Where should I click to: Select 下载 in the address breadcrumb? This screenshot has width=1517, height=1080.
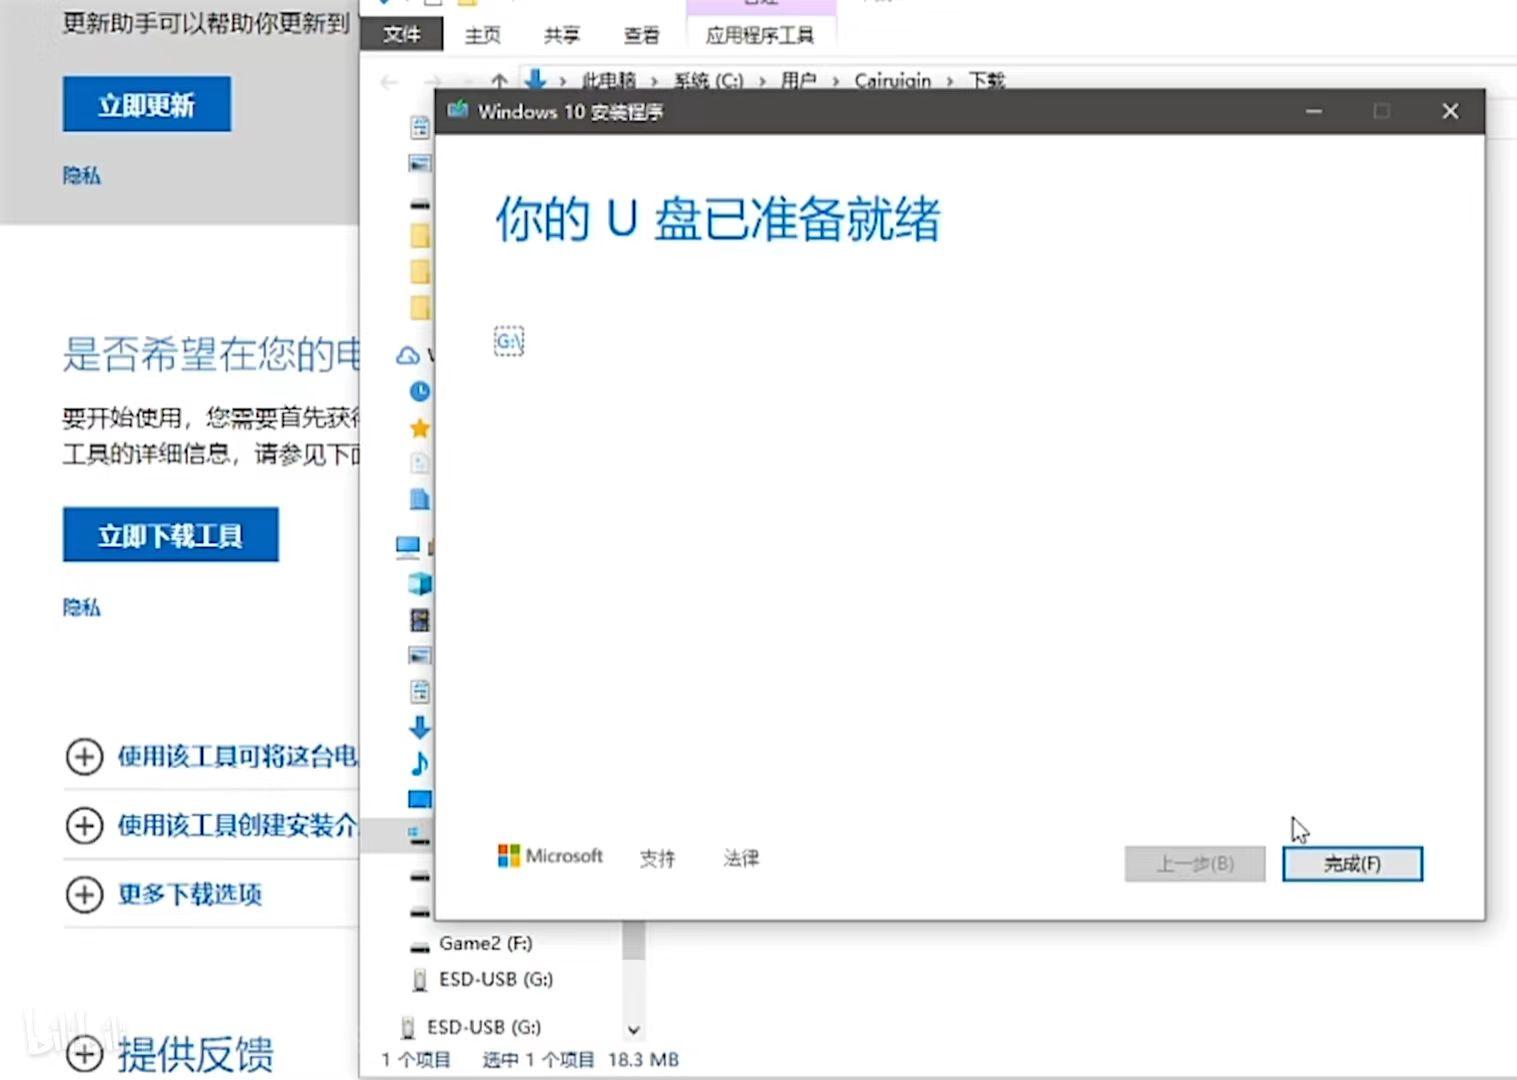(x=986, y=80)
